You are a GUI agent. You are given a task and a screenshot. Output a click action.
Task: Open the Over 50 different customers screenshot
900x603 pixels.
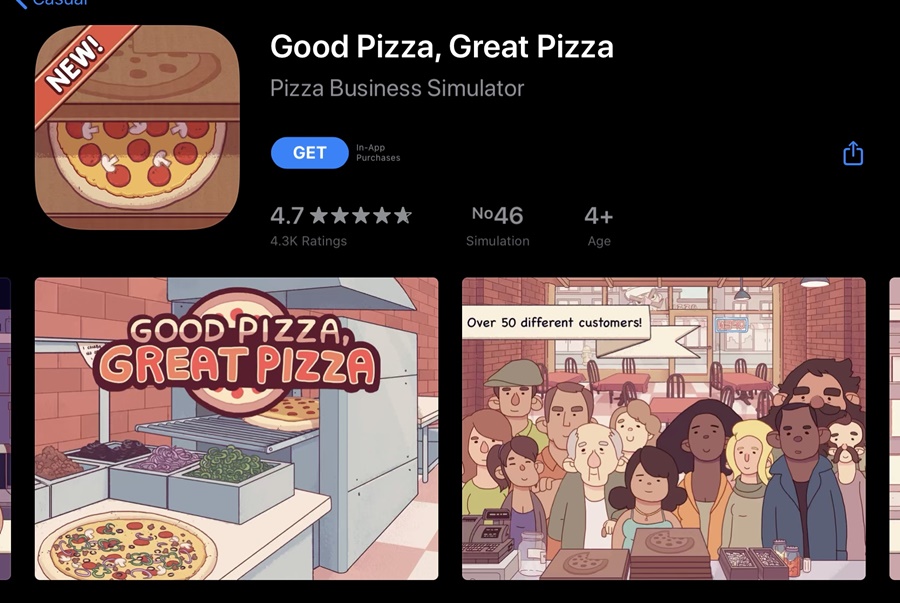(664, 429)
